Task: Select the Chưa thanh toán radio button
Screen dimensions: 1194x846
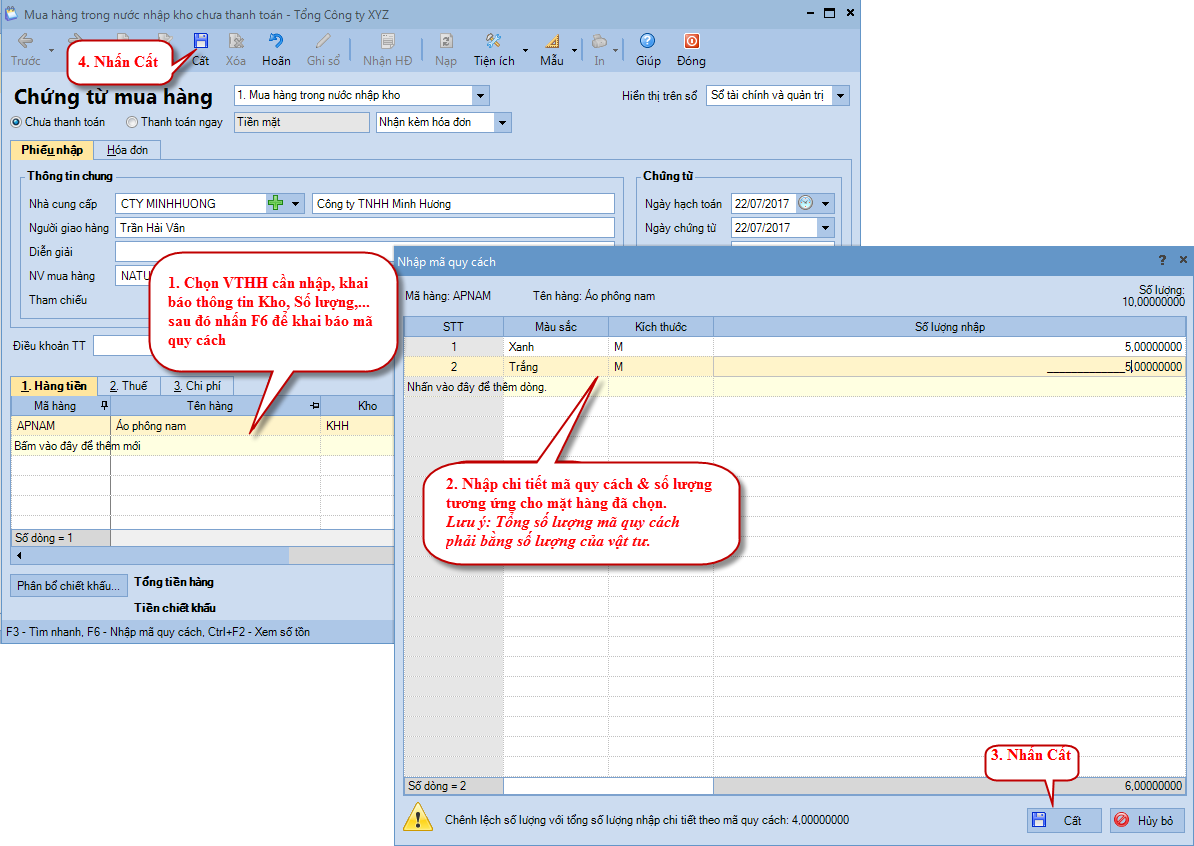Action: click(x=16, y=122)
